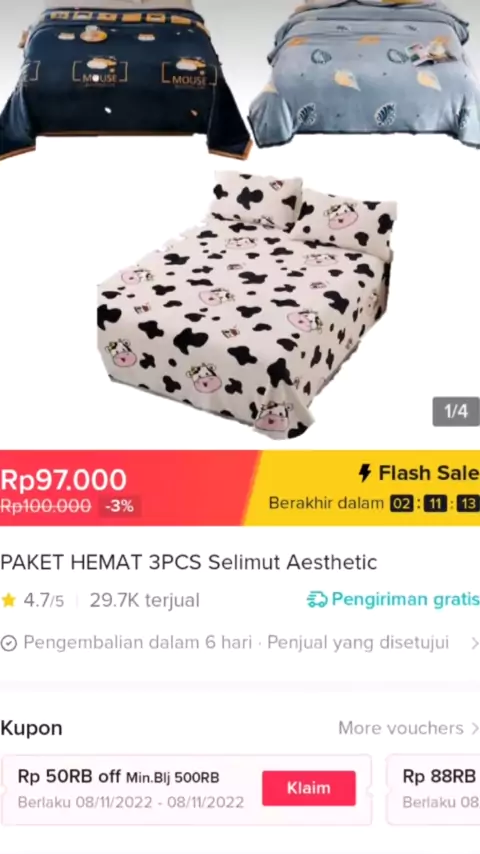Tap the Rp 50RB off coupon card
480x854 pixels.
click(x=186, y=789)
